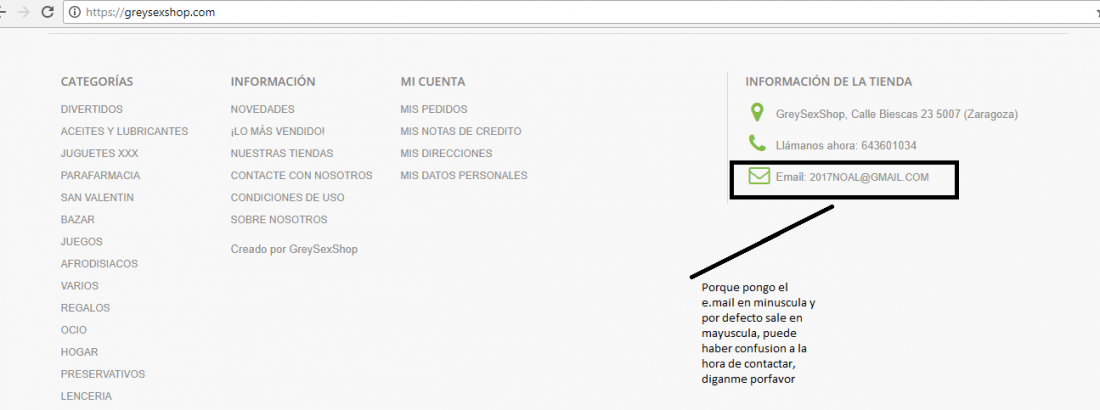The height and width of the screenshot is (410, 1100).
Task: Click the Llámanos ahora phone number text
Action: [846, 145]
